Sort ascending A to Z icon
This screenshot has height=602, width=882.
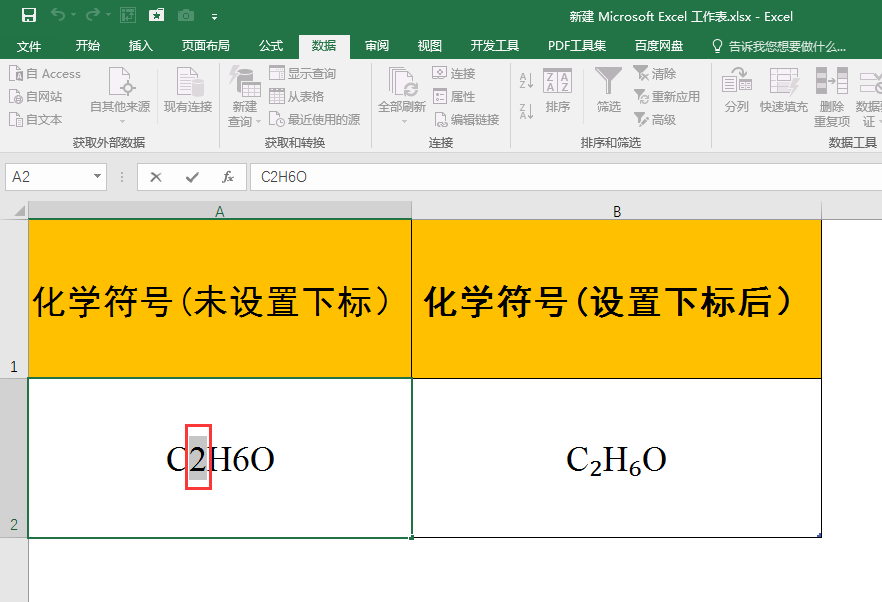coord(526,80)
